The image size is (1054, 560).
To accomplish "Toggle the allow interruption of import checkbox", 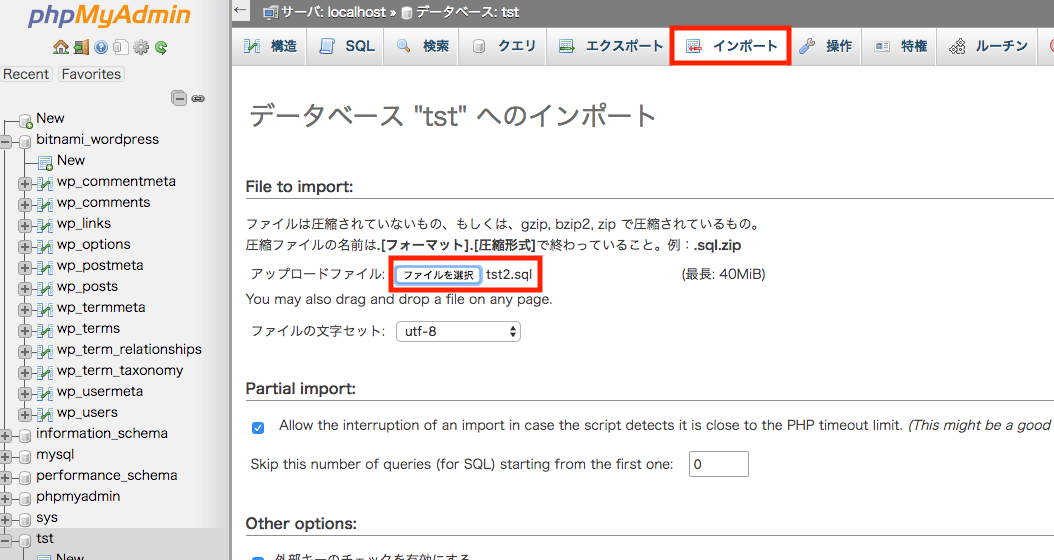I will [258, 427].
